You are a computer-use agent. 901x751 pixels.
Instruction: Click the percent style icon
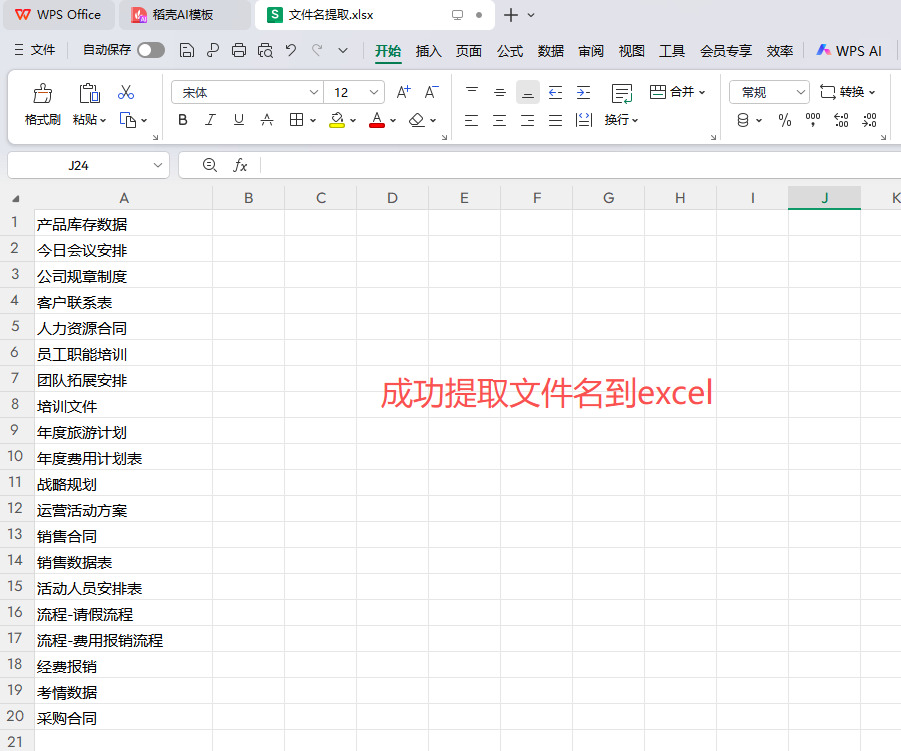pyautogui.click(x=784, y=120)
